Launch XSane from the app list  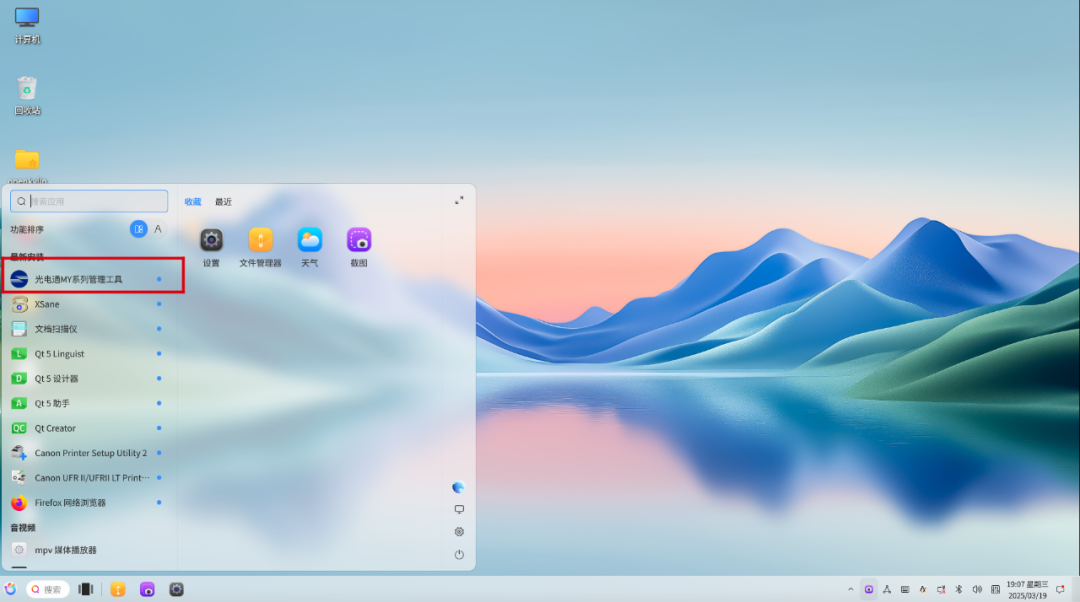tap(90, 304)
